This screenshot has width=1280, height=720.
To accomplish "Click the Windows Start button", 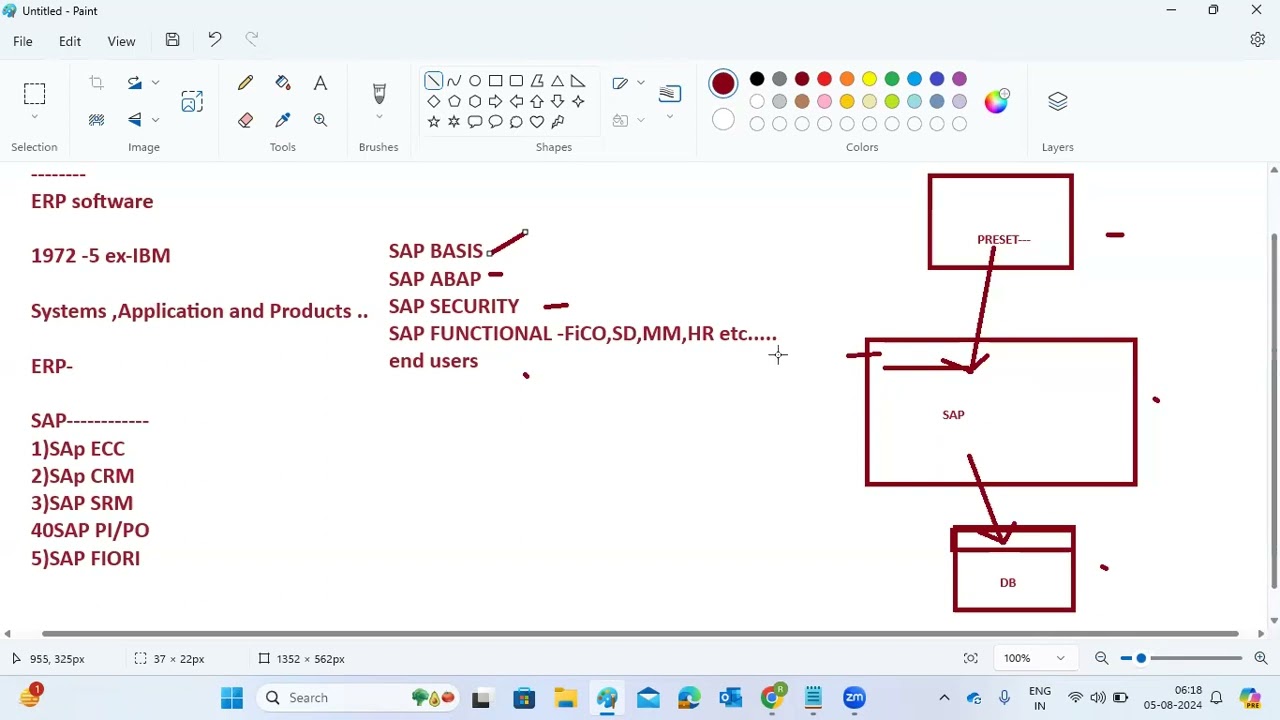I will pos(232,697).
